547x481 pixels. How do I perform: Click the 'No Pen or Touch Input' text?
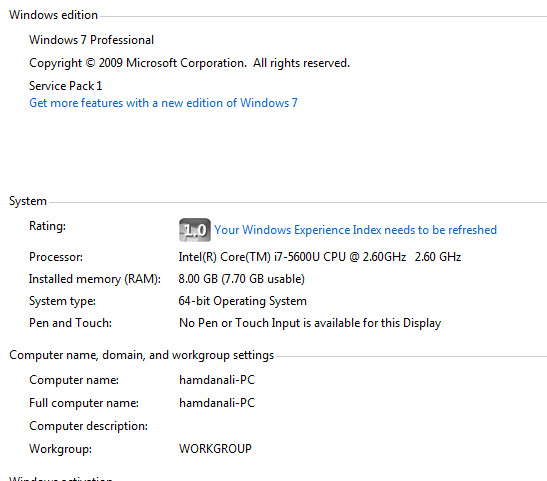[x=310, y=323]
